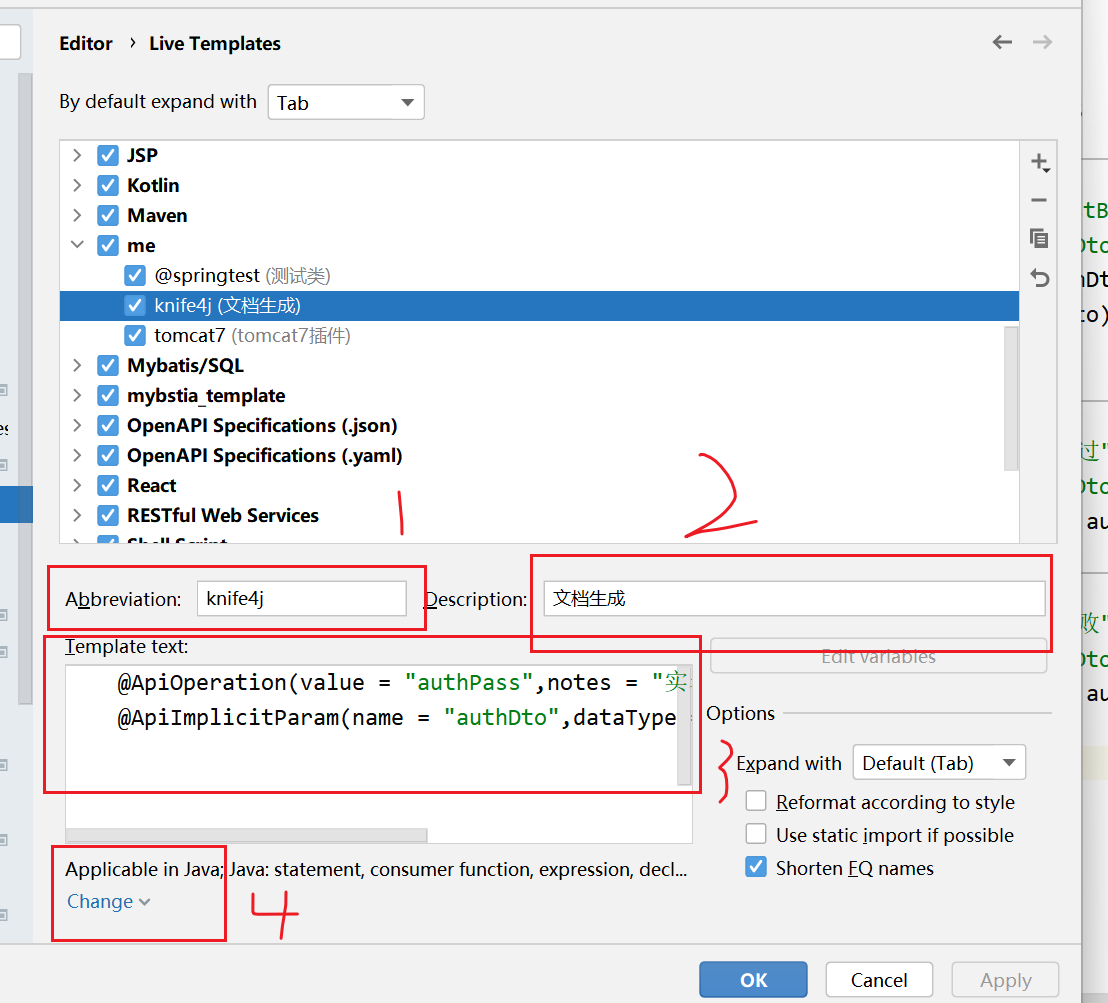Duplicate the selected template with copy icon
This screenshot has width=1108, height=1003.
pos(1039,238)
